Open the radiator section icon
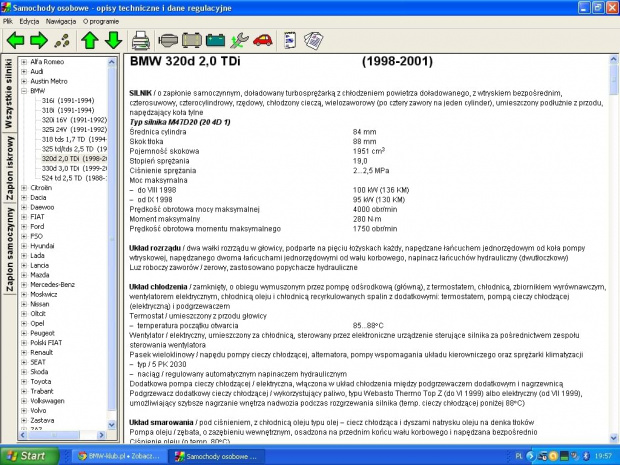 coord(192,40)
